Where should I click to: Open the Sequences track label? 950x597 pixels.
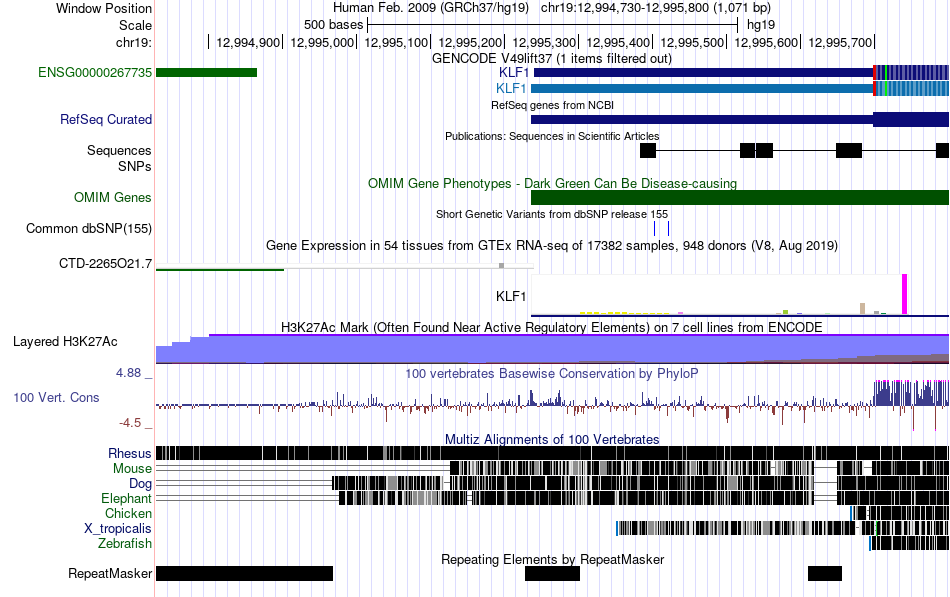[119, 150]
